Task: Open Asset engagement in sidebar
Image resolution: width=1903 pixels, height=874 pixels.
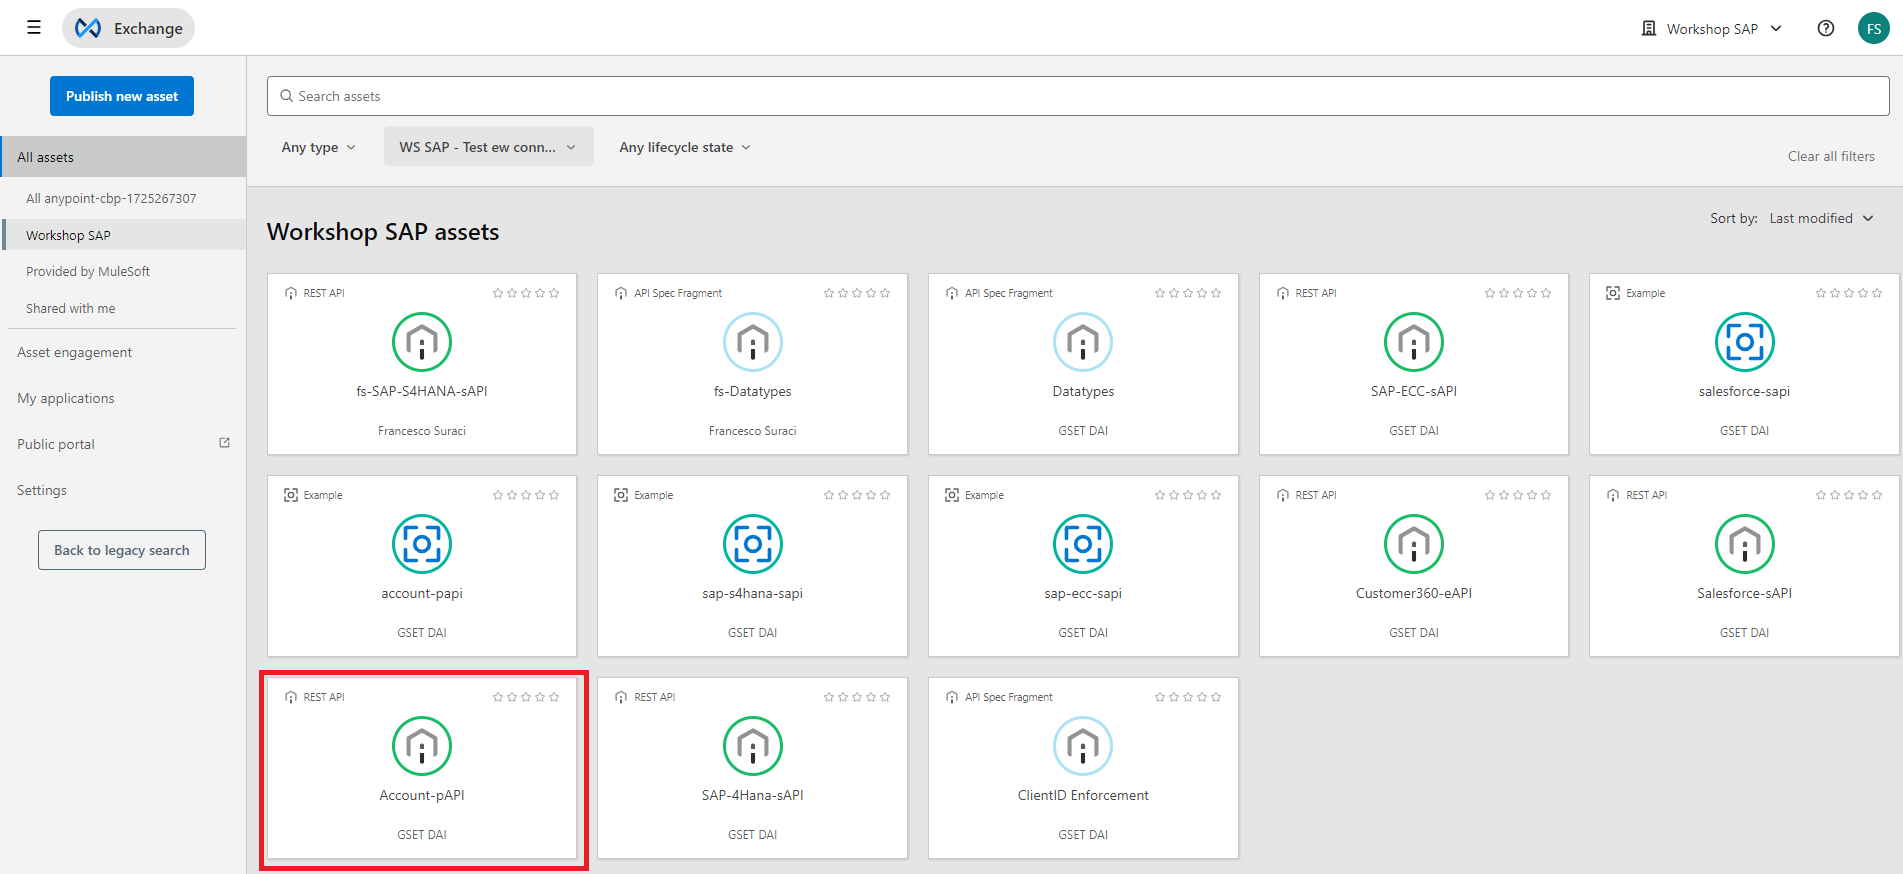Action: 74,352
